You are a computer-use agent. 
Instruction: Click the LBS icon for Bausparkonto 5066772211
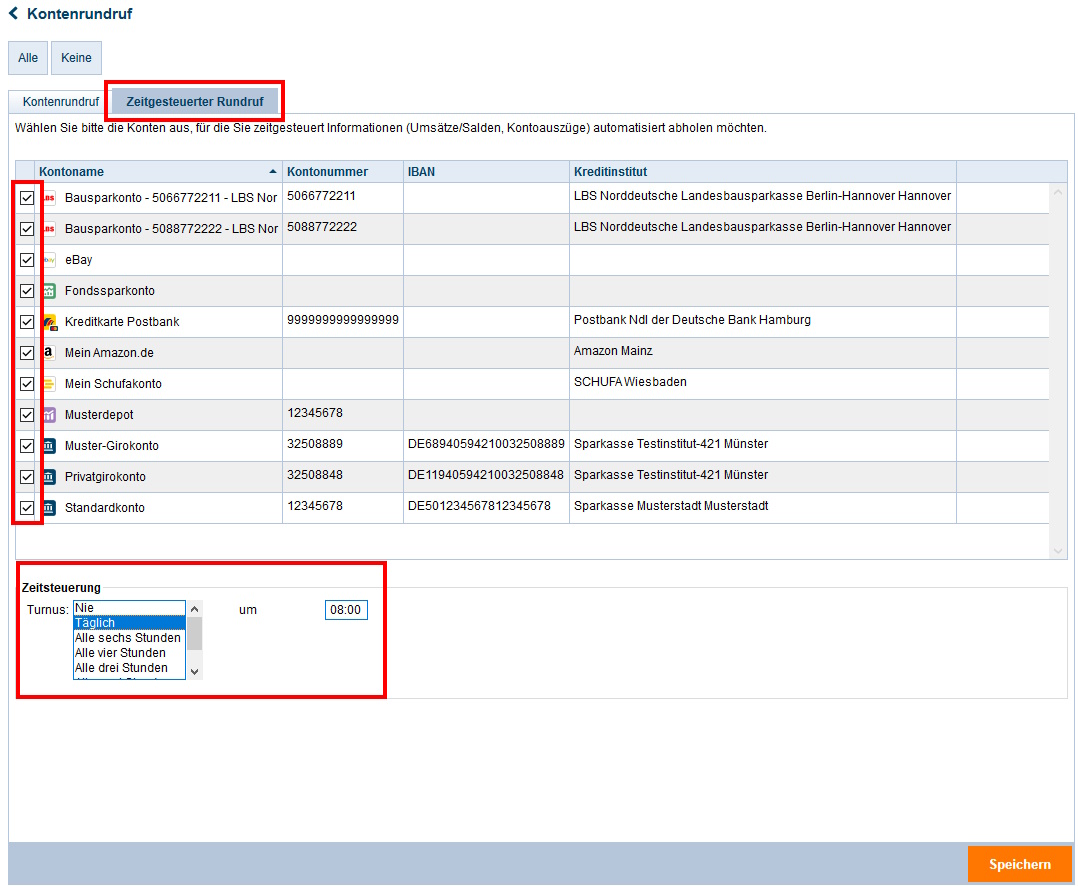point(49,198)
